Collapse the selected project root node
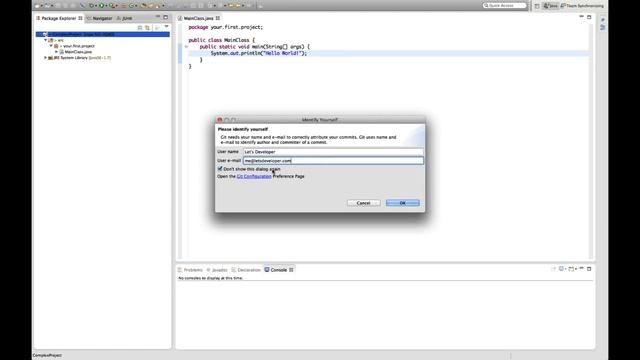The image size is (640, 360). coord(40,35)
